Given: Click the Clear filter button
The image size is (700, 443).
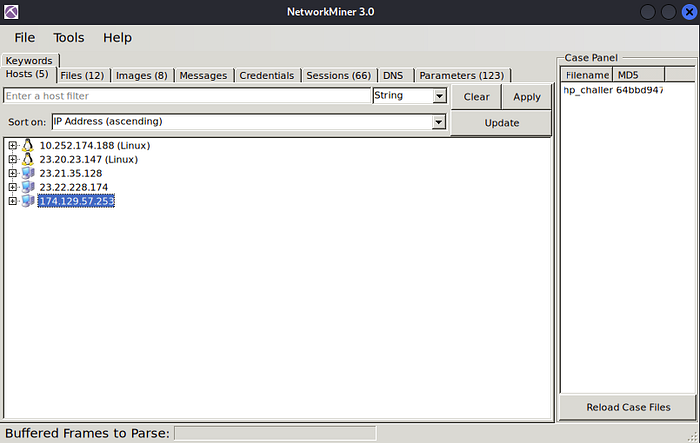Looking at the screenshot, I should (x=476, y=96).
